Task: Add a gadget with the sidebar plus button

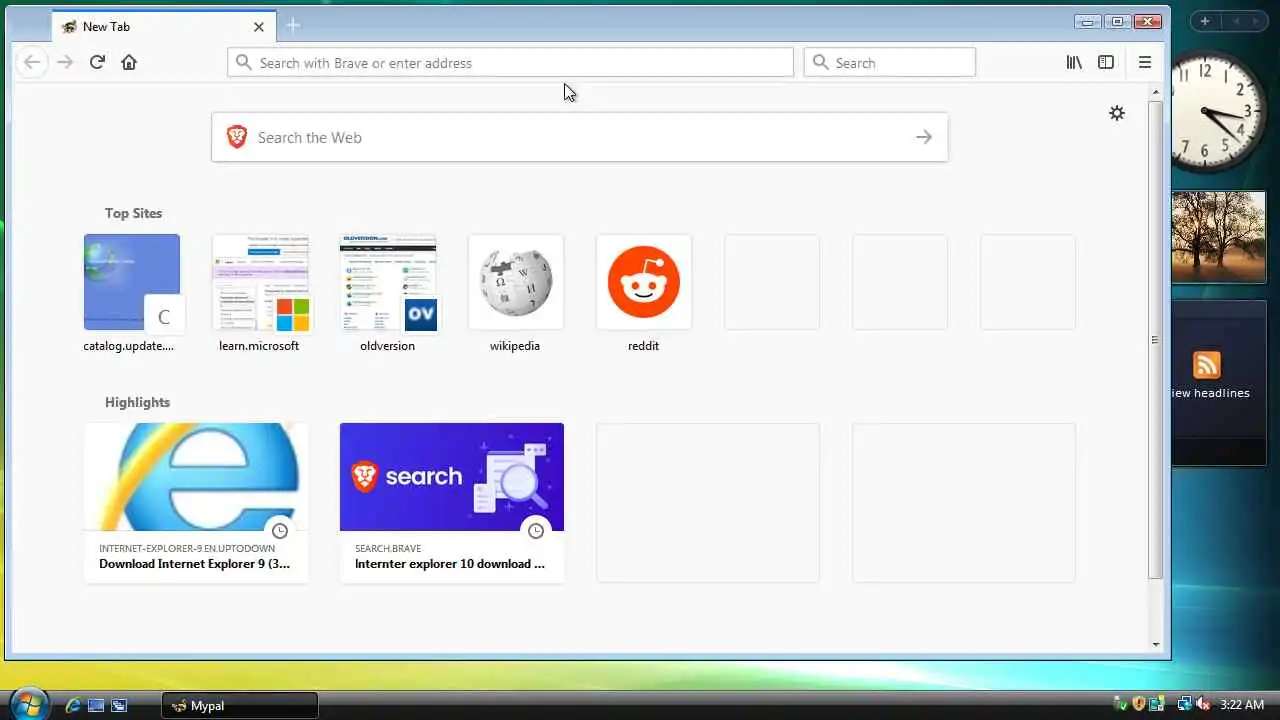Action: 1205,21
